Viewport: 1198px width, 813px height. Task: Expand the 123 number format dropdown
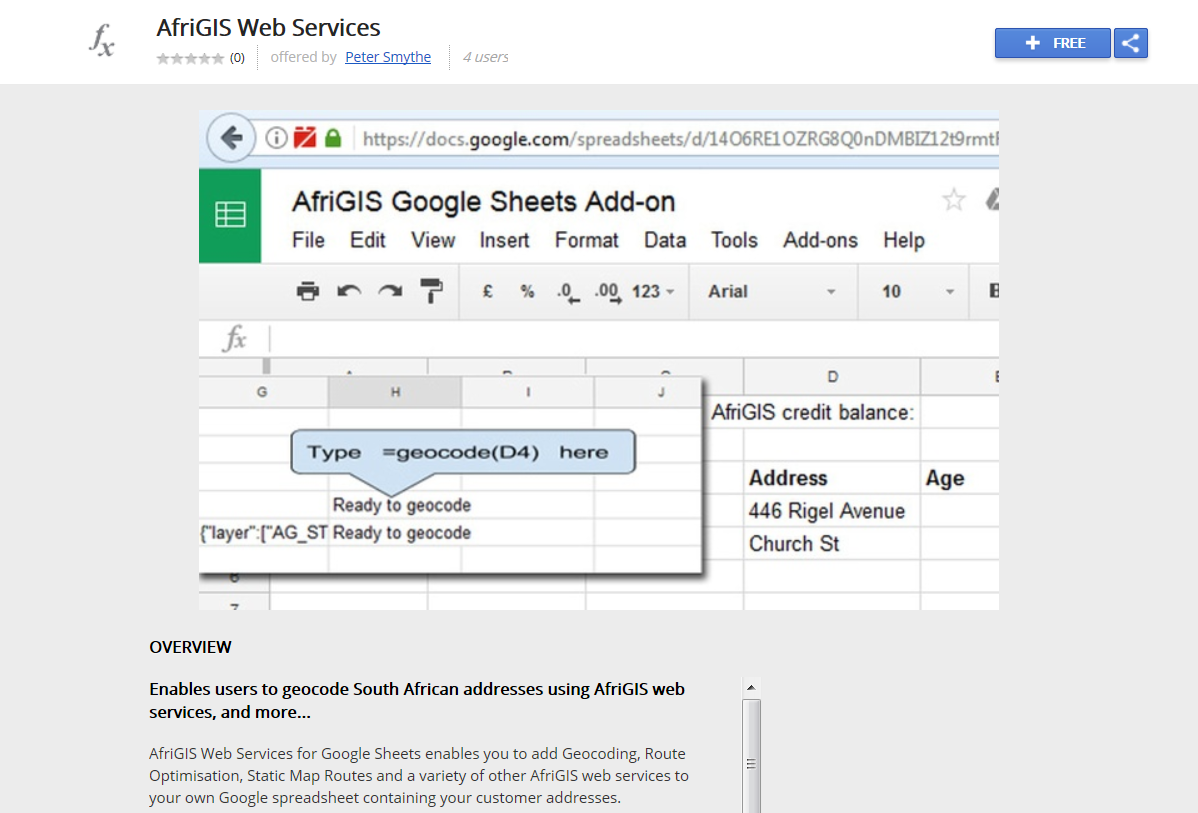[x=654, y=291]
